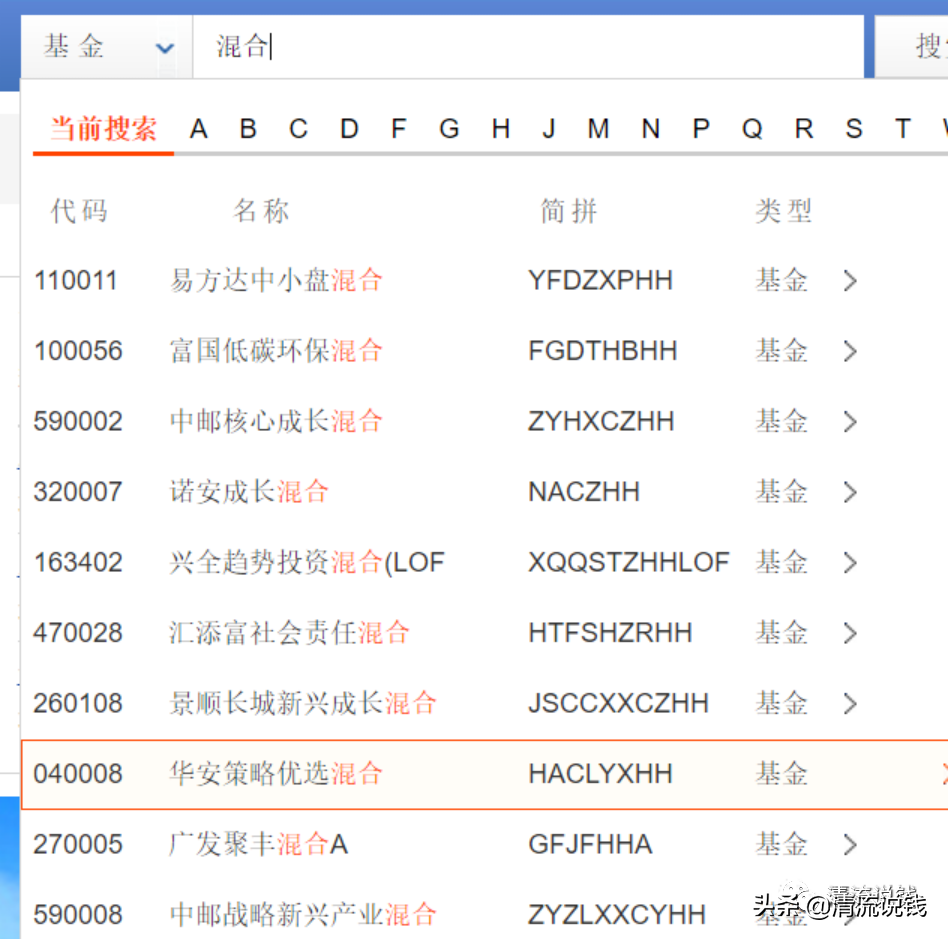The image size is (948, 939).
Task: Click fund code 320007
Action: point(78,492)
